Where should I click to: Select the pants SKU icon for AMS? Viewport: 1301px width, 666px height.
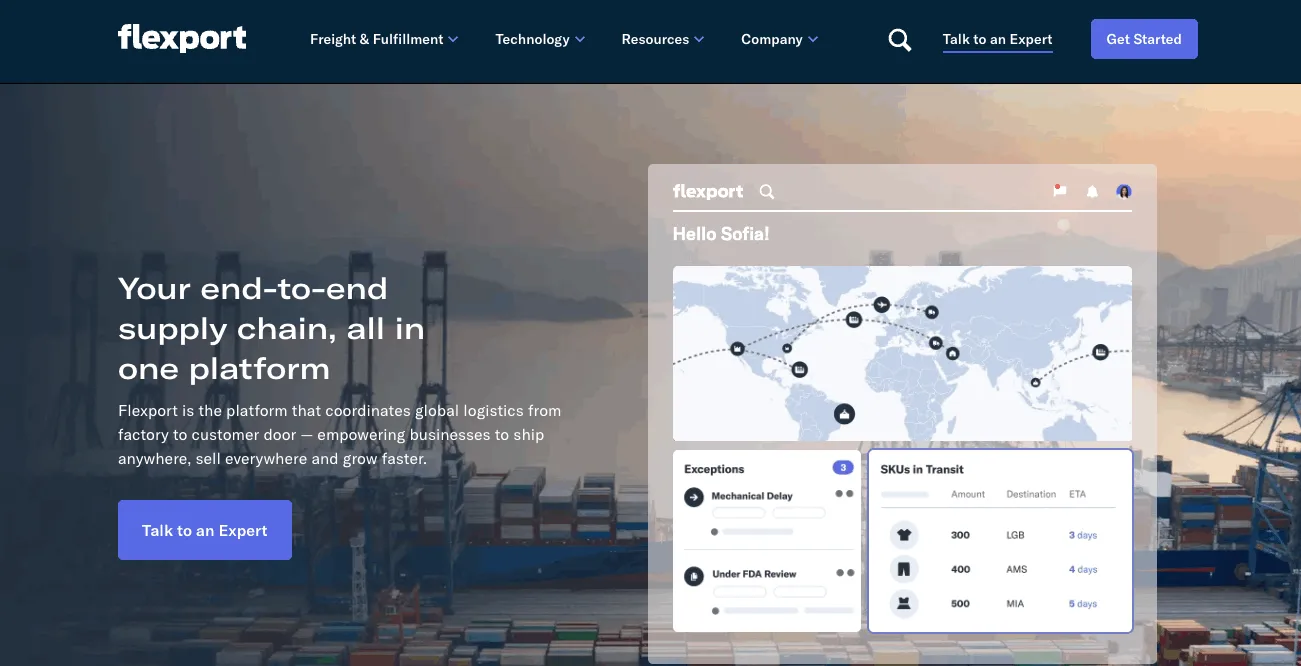[x=904, y=569]
